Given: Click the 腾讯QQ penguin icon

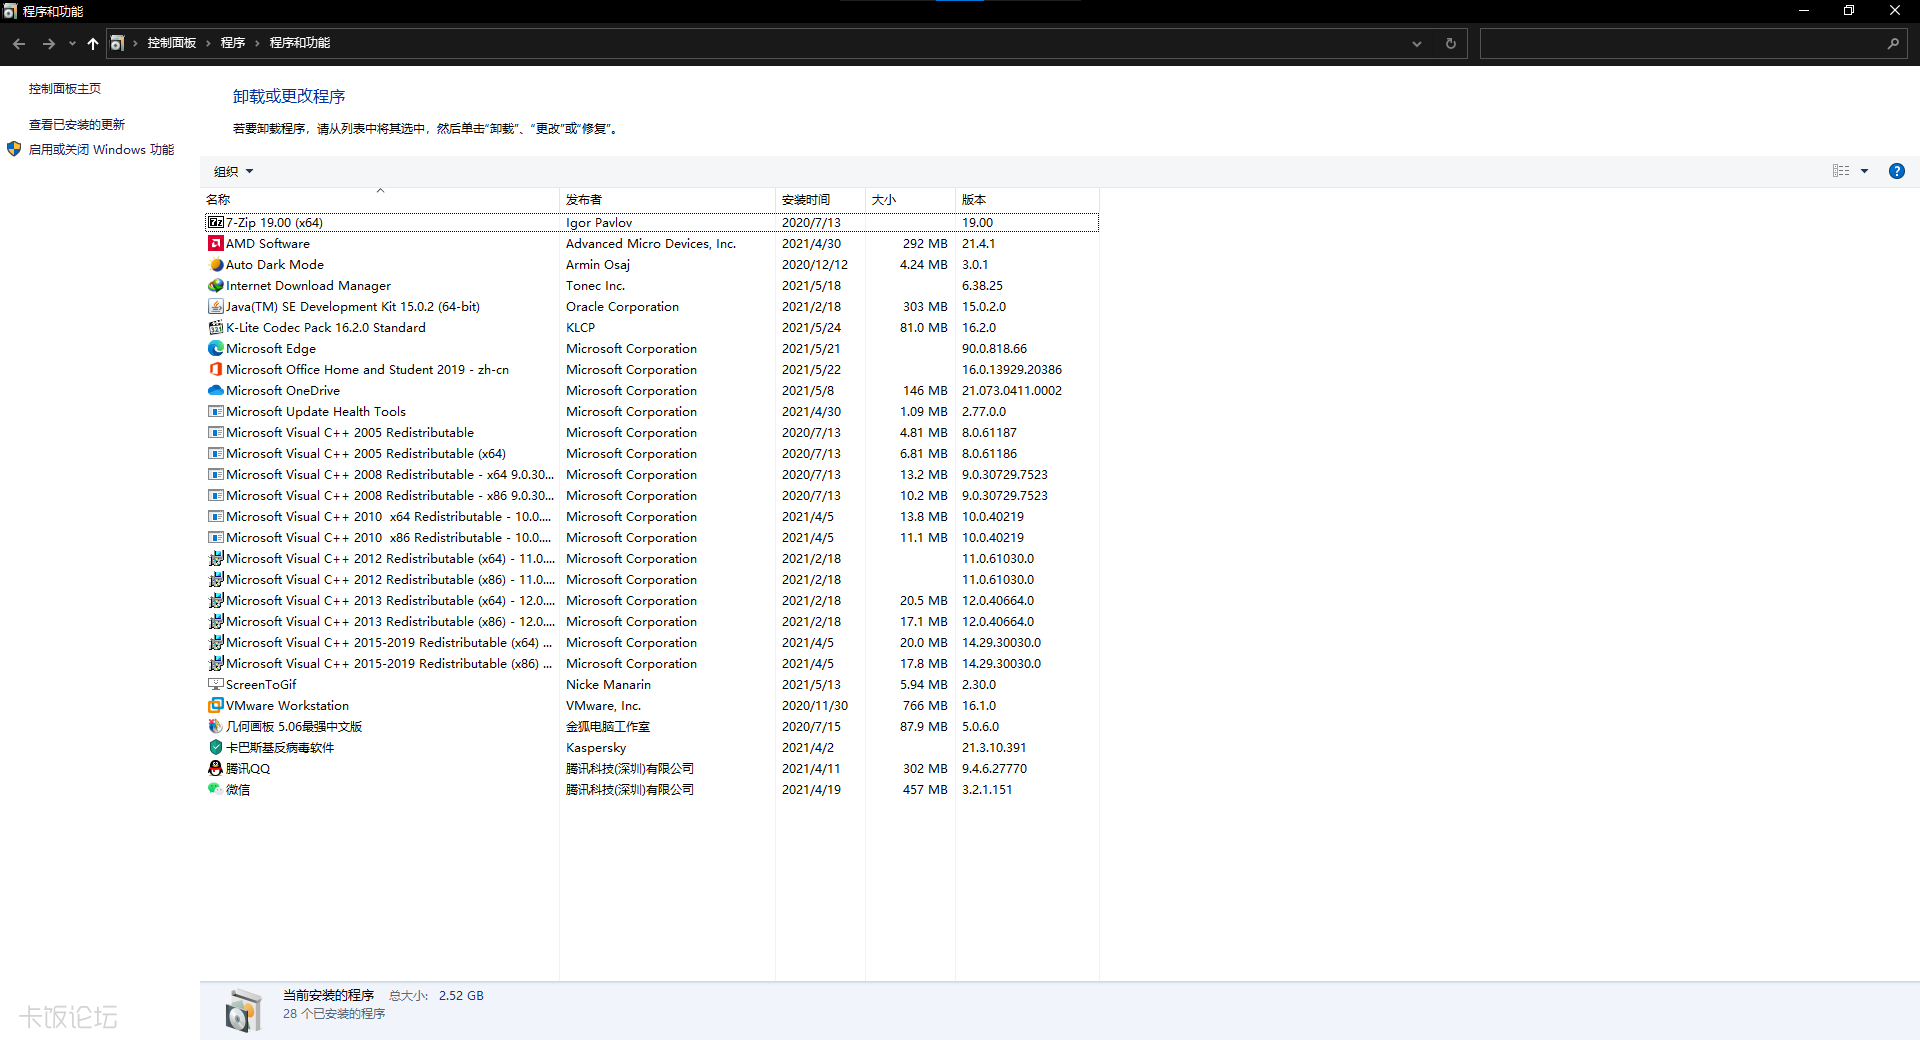Looking at the screenshot, I should (x=215, y=769).
